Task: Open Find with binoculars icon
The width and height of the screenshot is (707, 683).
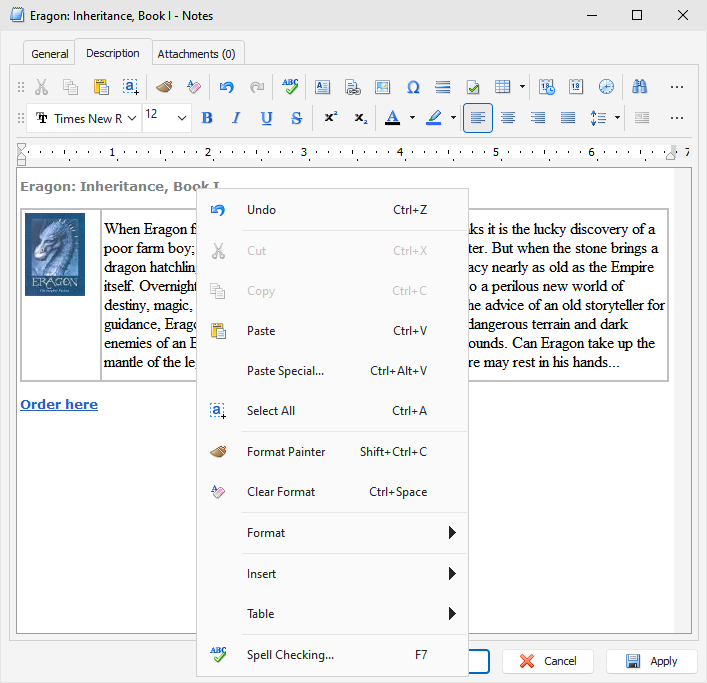Action: [x=639, y=87]
